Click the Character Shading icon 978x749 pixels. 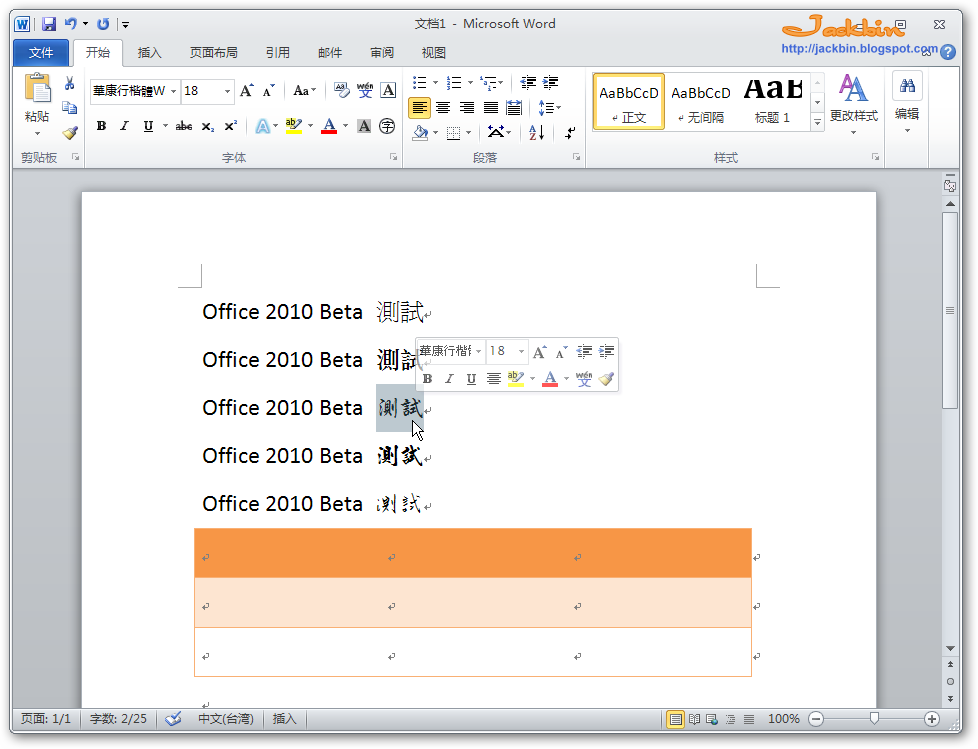click(x=364, y=127)
